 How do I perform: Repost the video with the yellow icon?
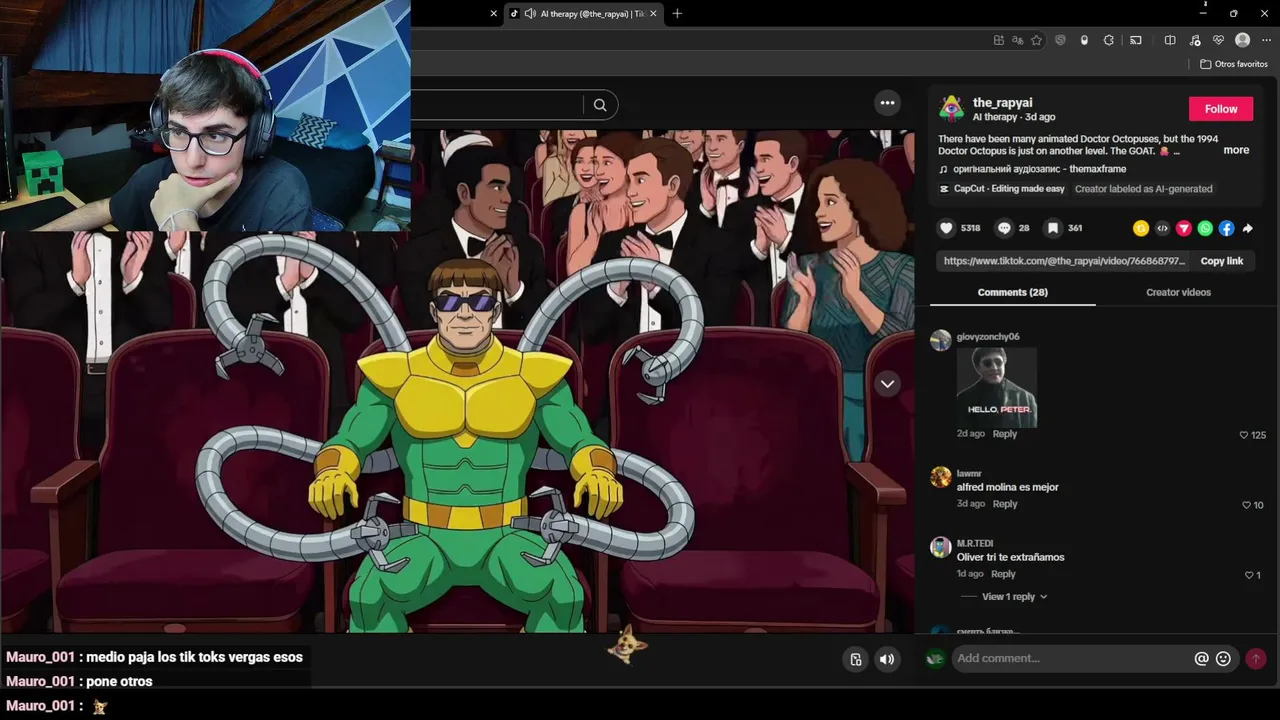coord(1140,228)
